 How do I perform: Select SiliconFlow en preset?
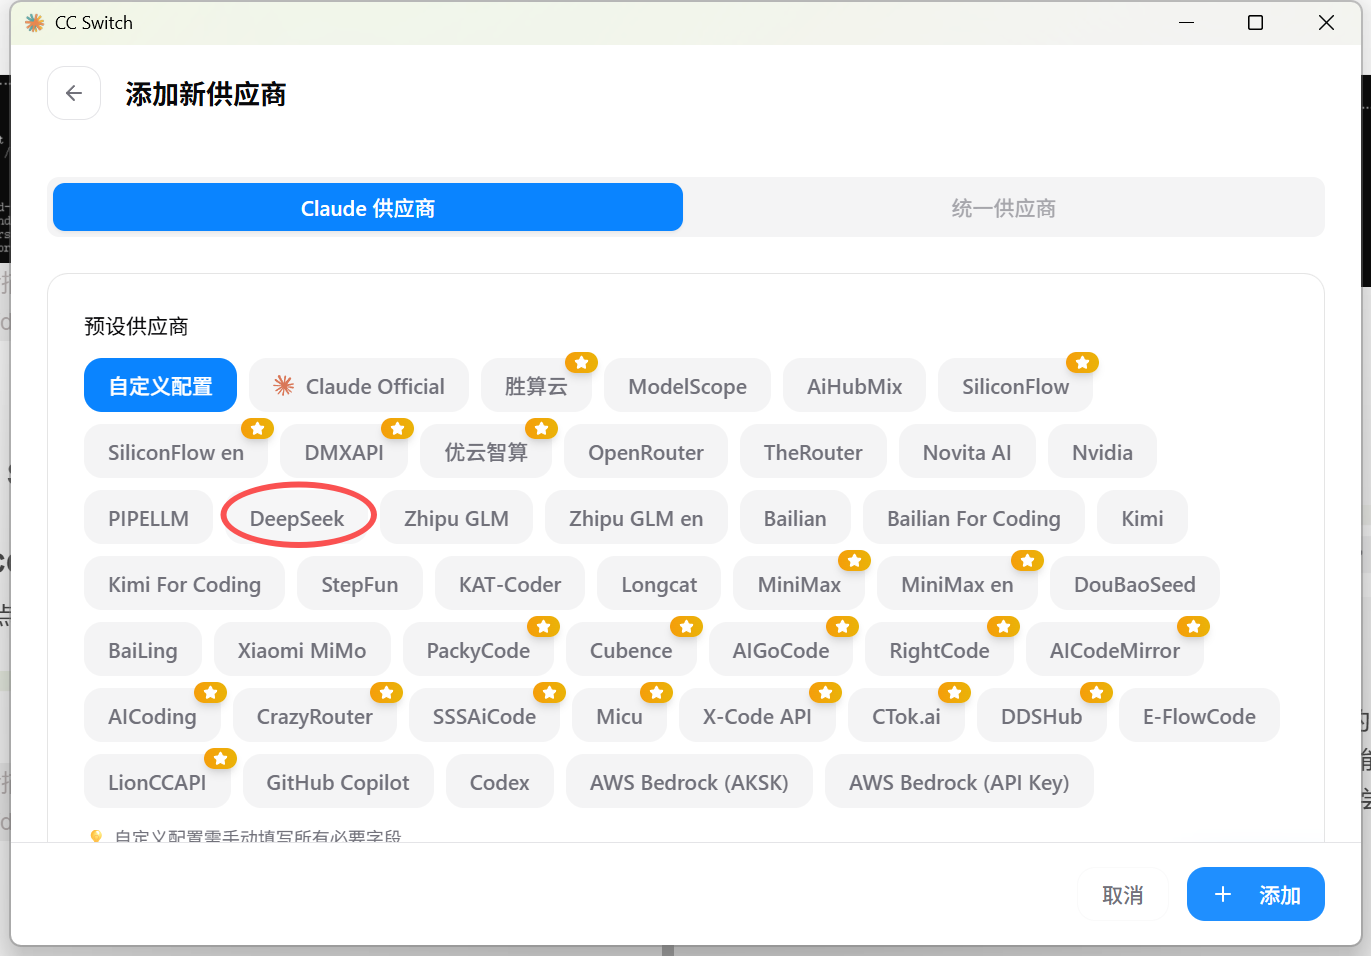coord(176,451)
